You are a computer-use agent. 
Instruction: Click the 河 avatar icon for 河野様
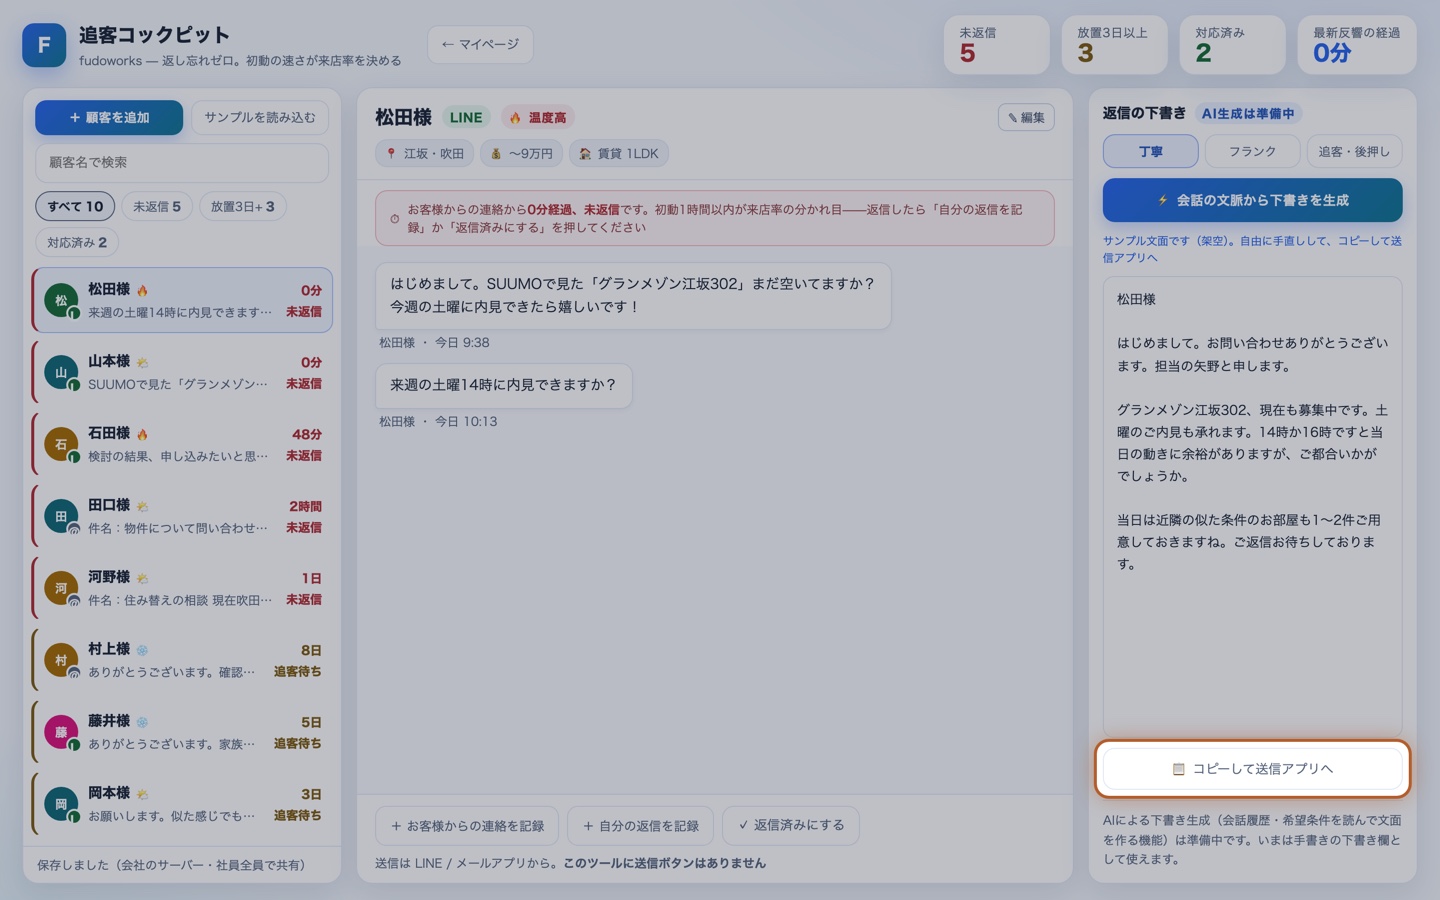click(x=61, y=588)
